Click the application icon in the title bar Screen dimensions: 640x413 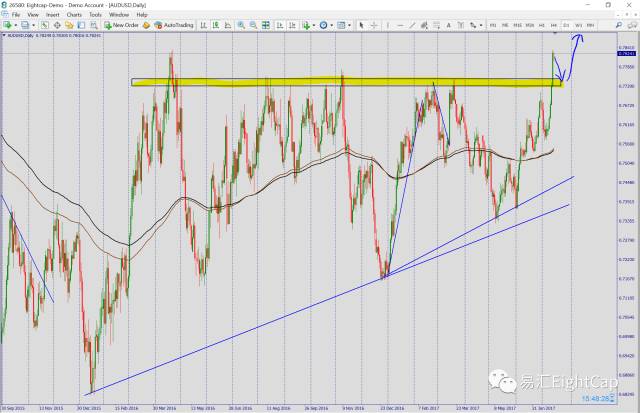pyautogui.click(x=4, y=5)
